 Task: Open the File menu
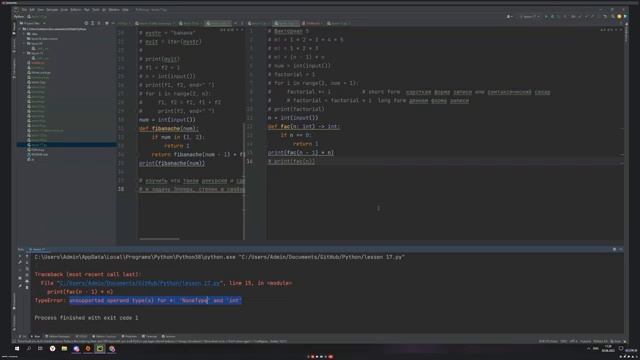click(x=24, y=10)
